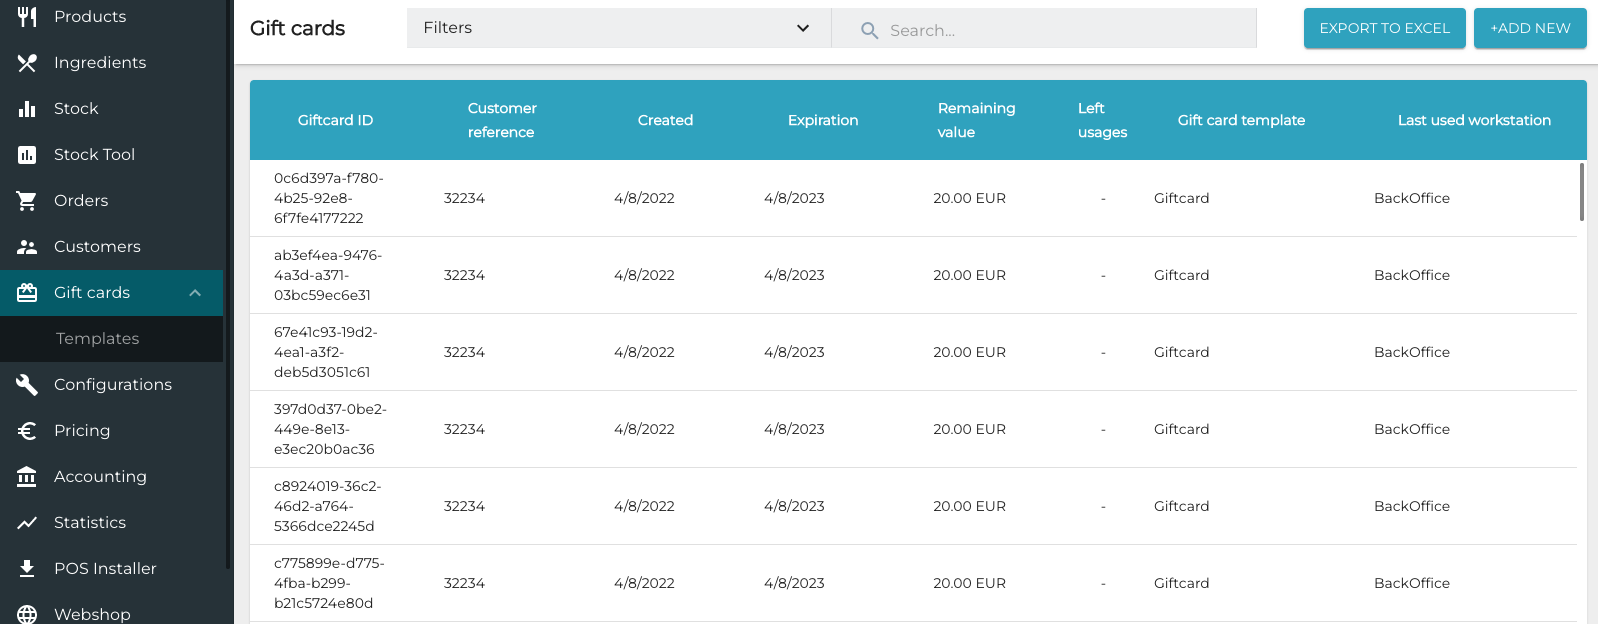Image resolution: width=1598 pixels, height=624 pixels.
Task: Click the Gift cards sidebar icon
Action: pyautogui.click(x=27, y=292)
